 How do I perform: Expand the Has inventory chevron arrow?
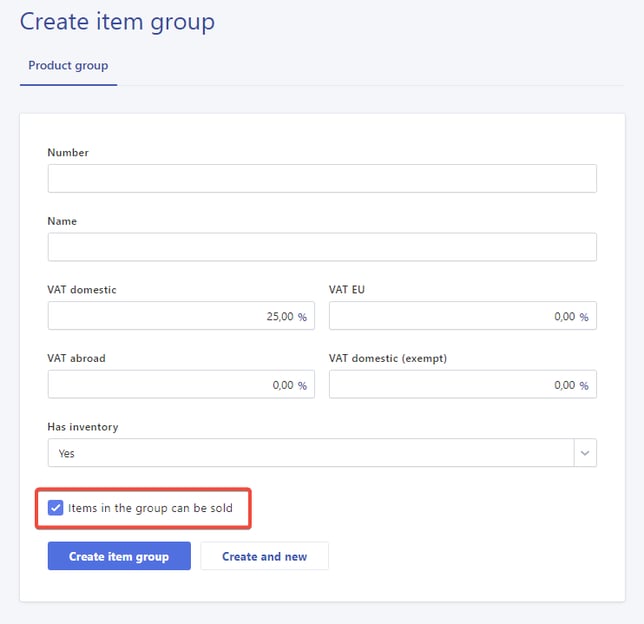click(x=584, y=453)
